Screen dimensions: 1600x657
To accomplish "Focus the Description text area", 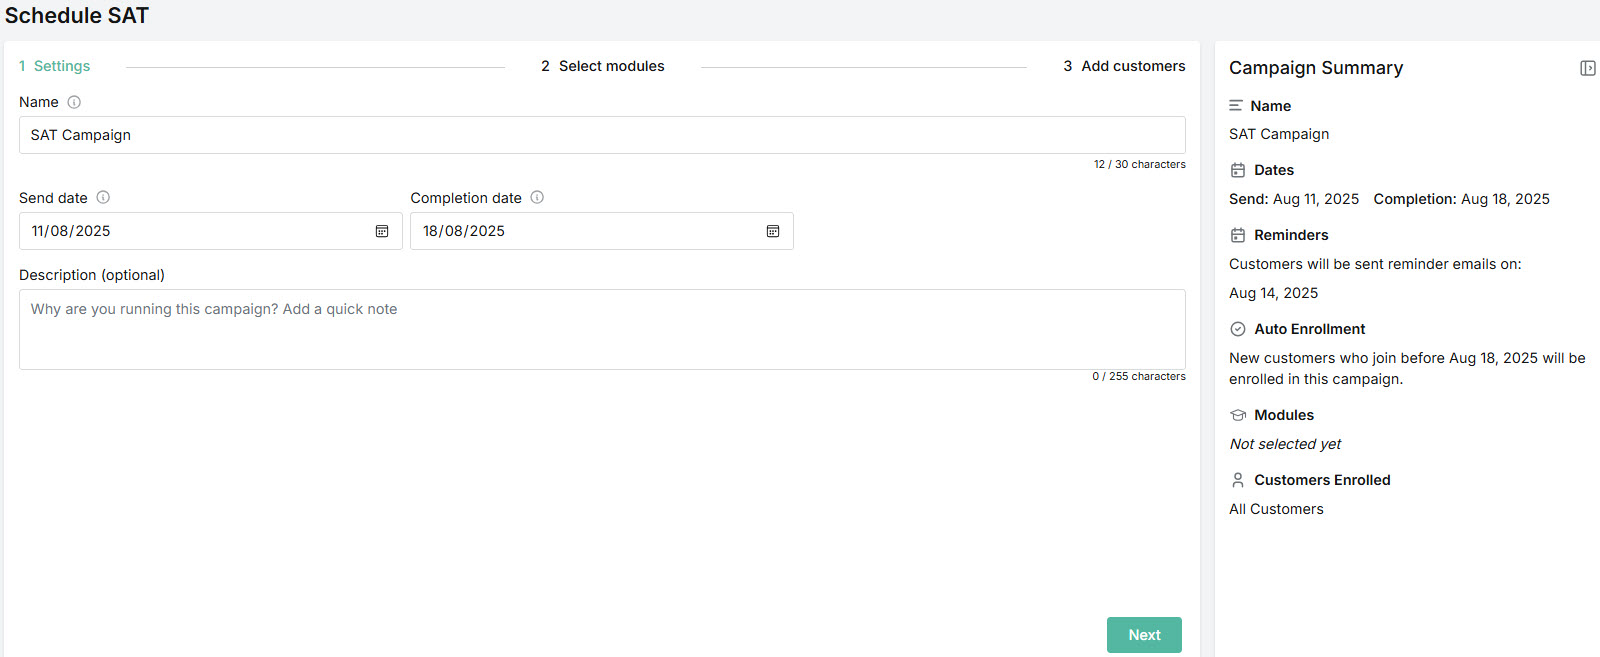I will pos(600,329).
